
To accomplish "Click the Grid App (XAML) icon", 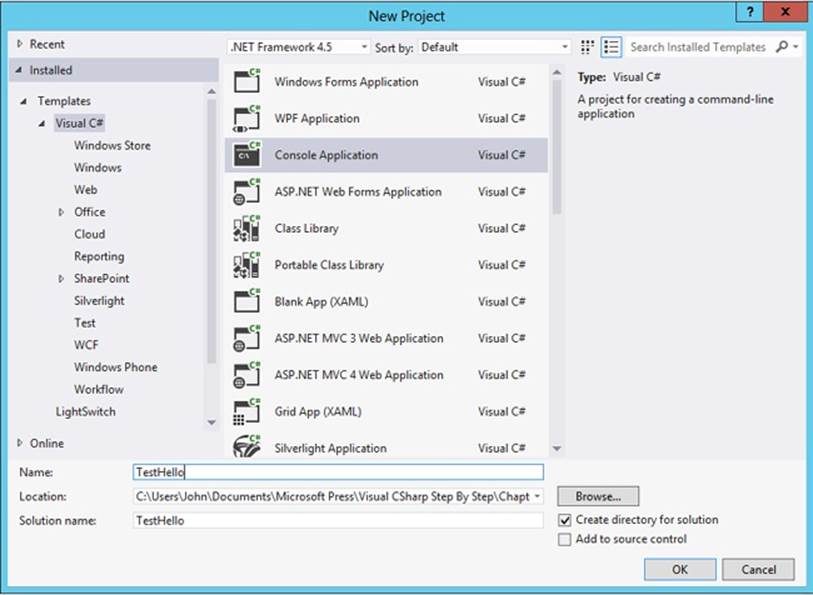I will click(247, 412).
